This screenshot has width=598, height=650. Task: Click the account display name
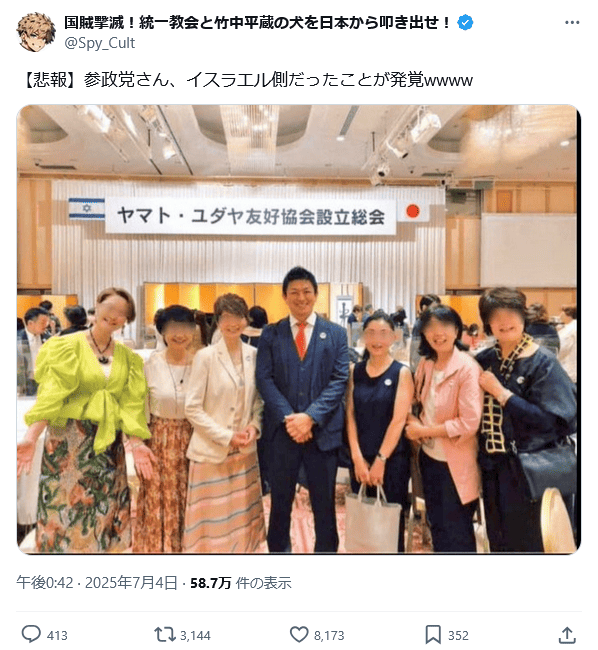click(257, 22)
